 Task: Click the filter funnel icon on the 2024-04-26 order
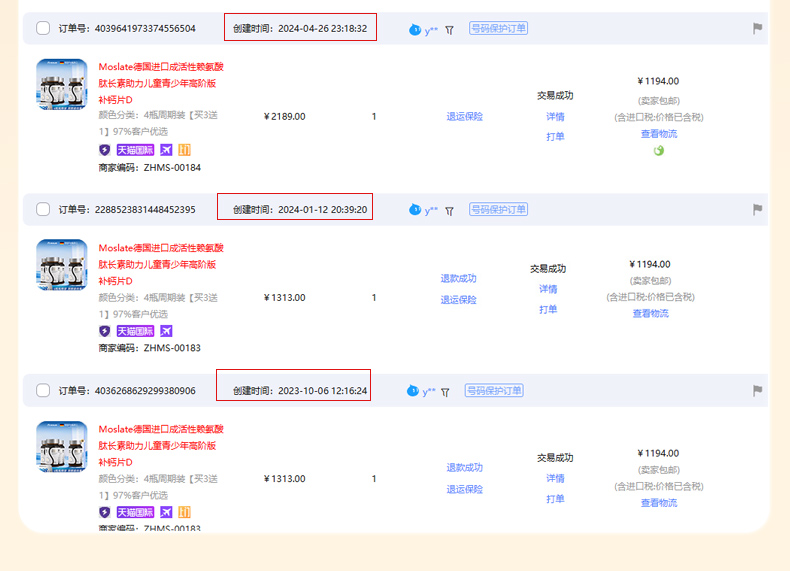coord(449,30)
